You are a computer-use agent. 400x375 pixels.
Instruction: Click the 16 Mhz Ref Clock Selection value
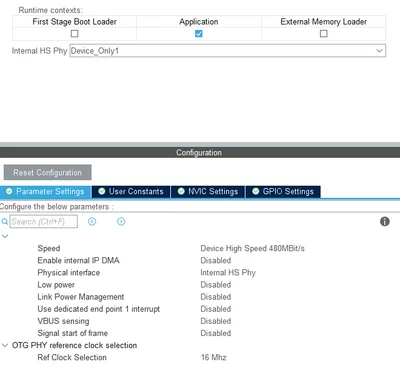tap(214, 357)
